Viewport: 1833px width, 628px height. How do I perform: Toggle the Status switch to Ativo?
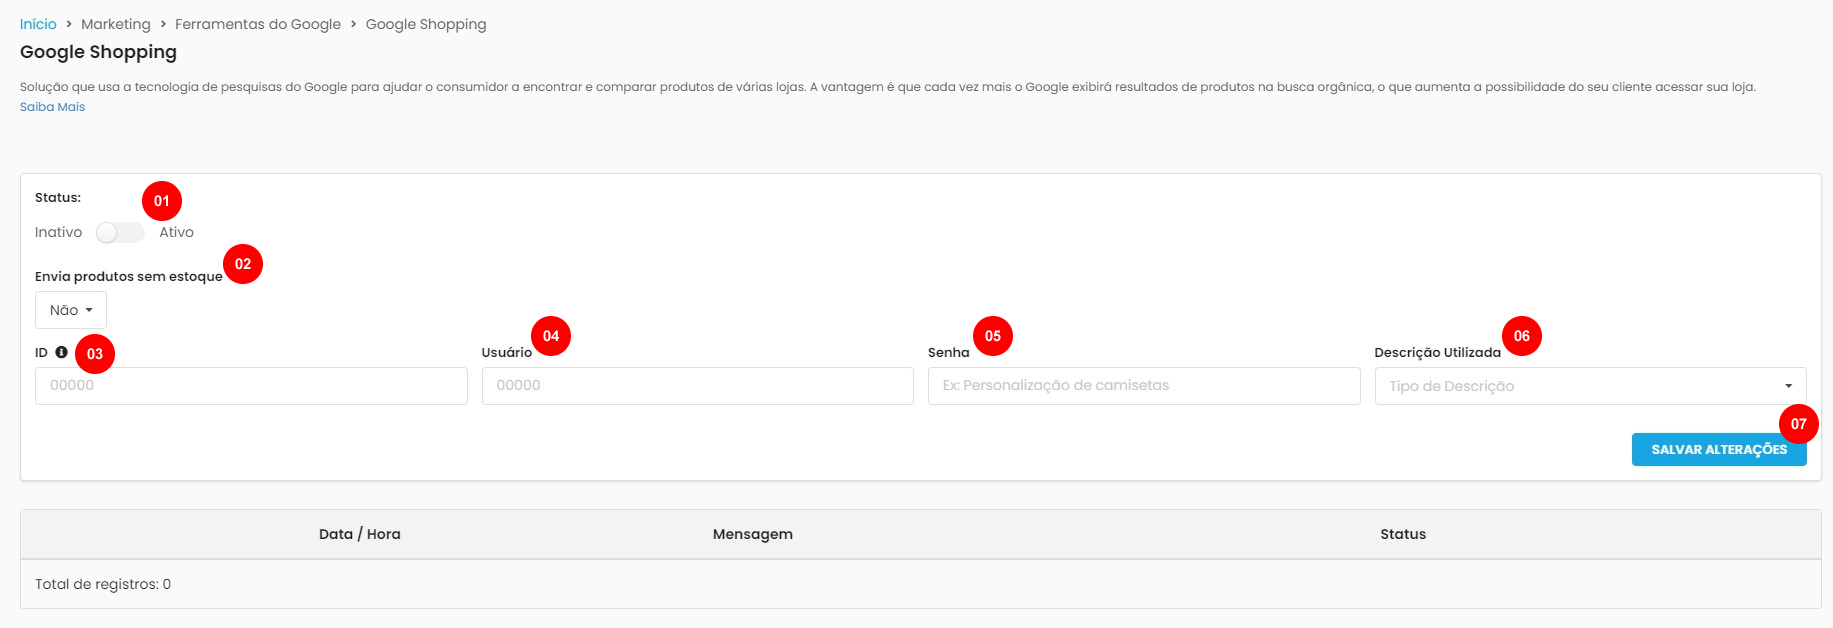click(120, 232)
